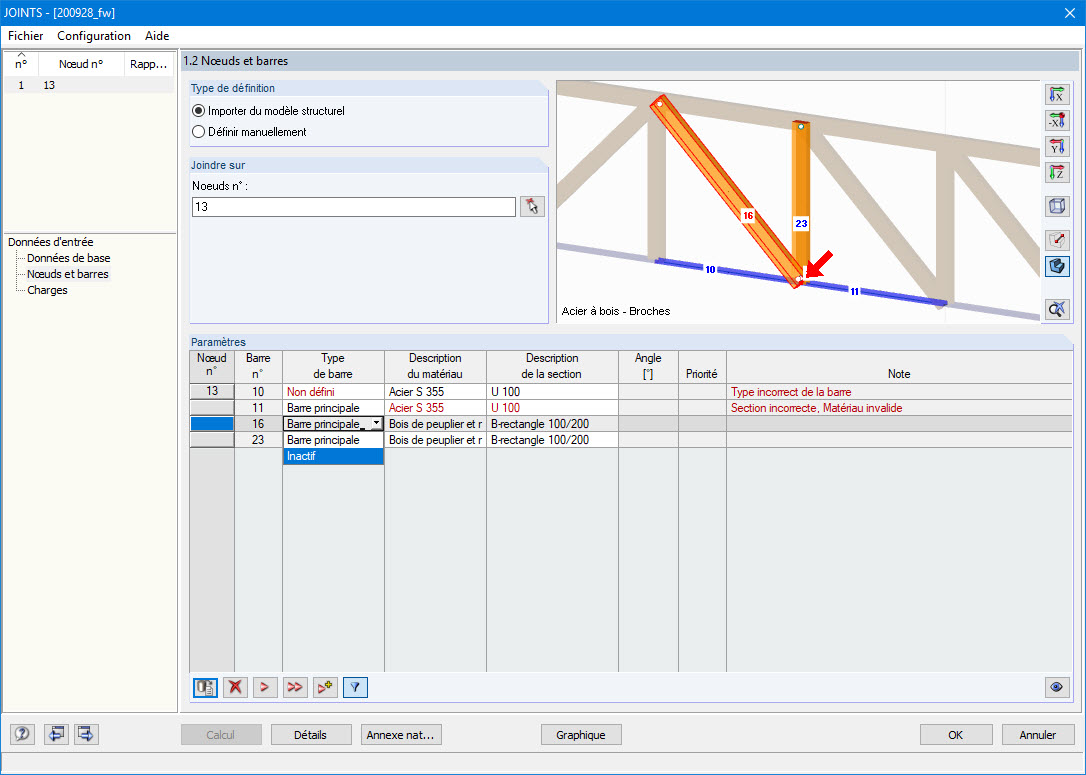The width and height of the screenshot is (1086, 775).
Task: Select 'Définir manuellement' radio button
Action: click(x=198, y=132)
